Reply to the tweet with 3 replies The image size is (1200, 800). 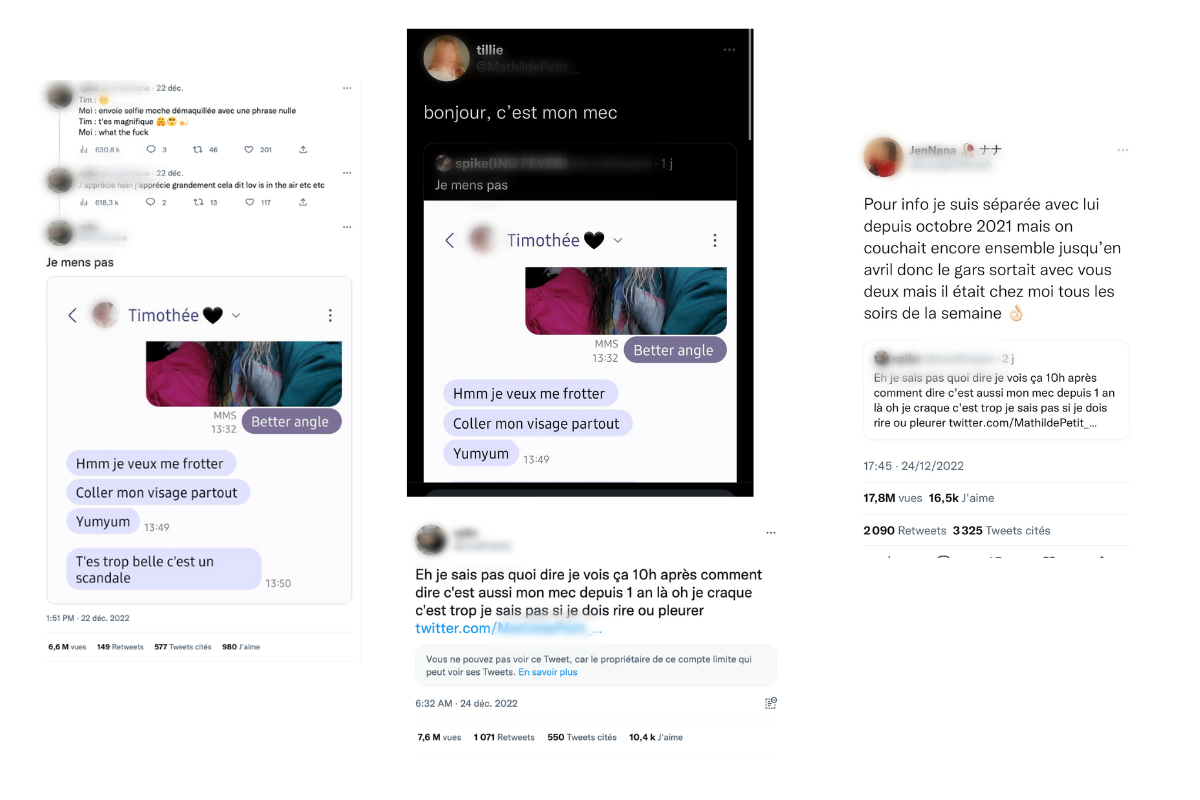(151, 150)
